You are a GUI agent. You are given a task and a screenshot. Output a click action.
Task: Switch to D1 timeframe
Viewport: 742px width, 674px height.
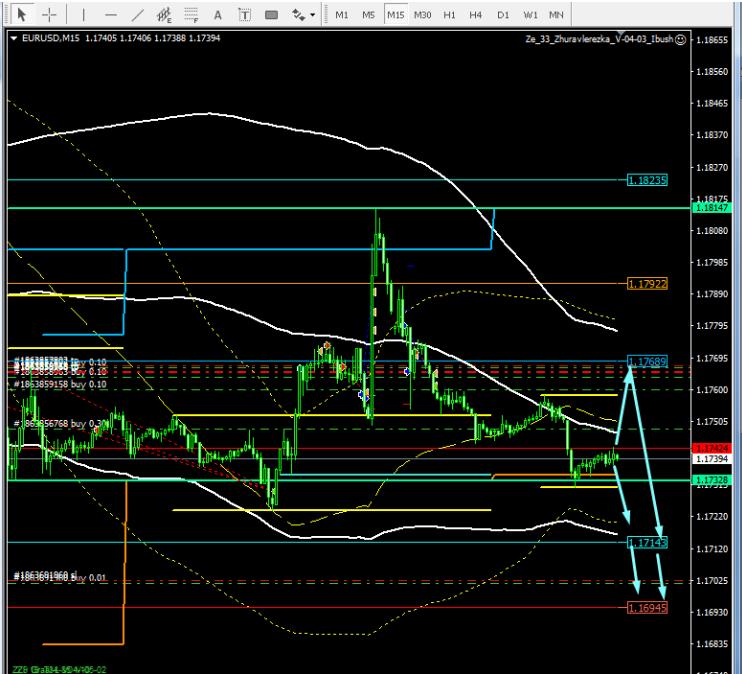point(503,15)
